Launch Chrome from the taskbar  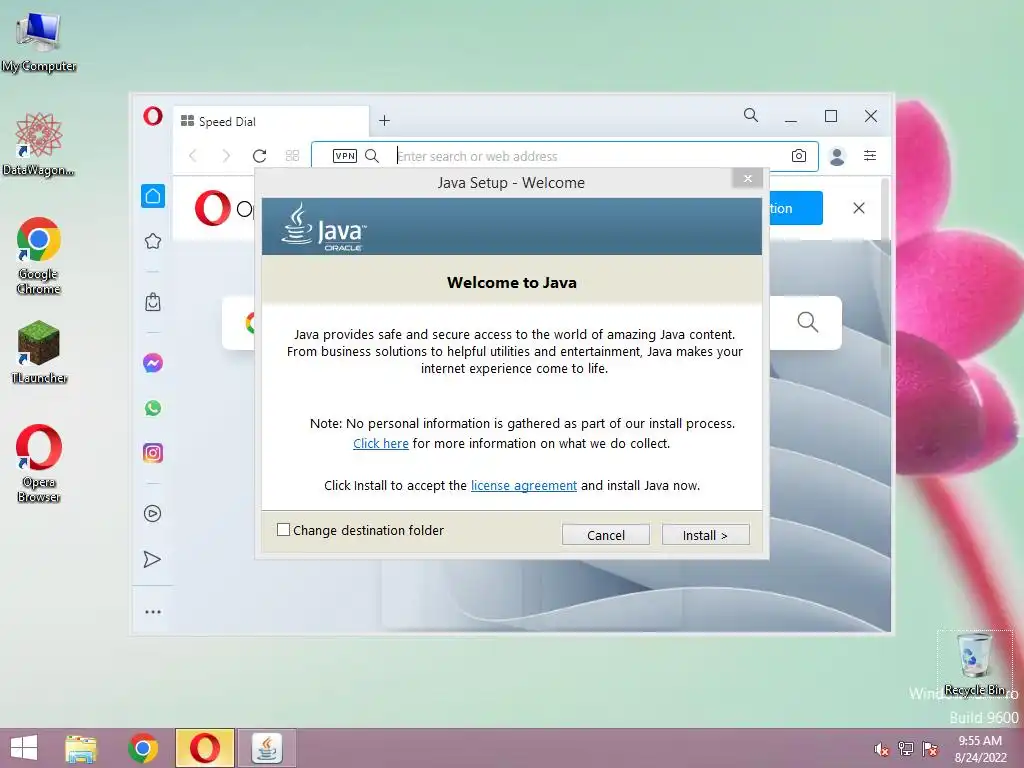click(x=143, y=748)
